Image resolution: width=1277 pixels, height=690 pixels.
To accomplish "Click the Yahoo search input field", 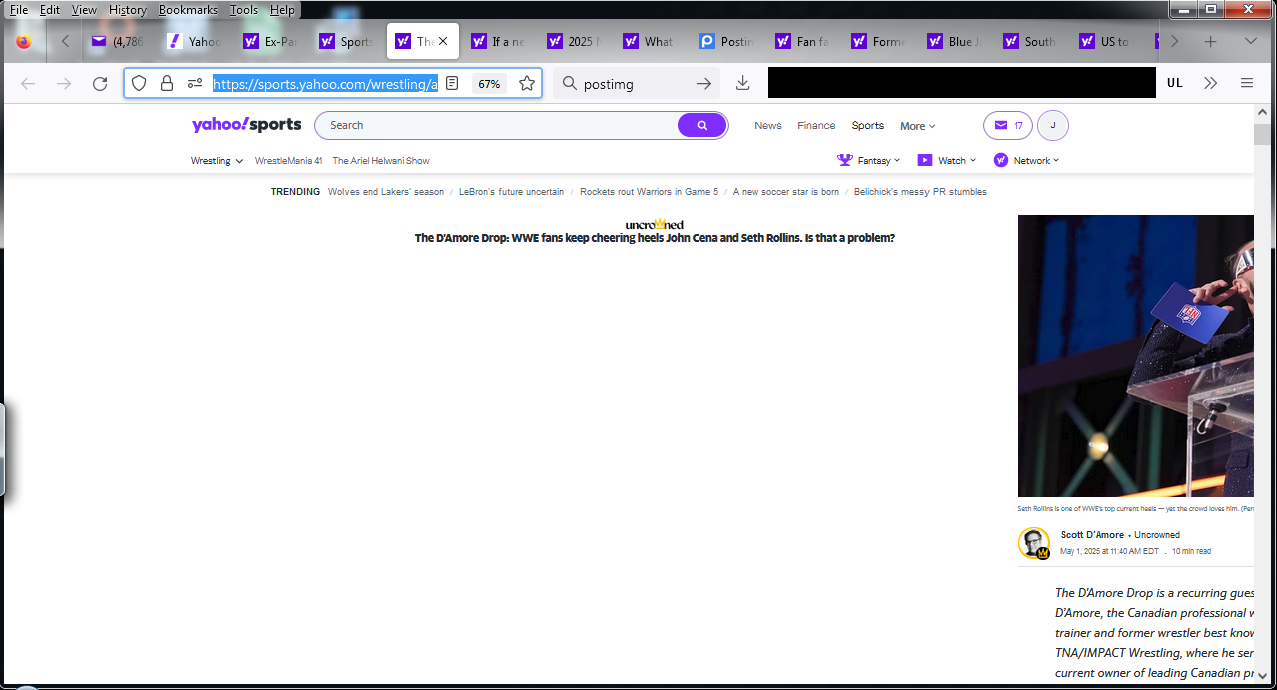I will [496, 125].
